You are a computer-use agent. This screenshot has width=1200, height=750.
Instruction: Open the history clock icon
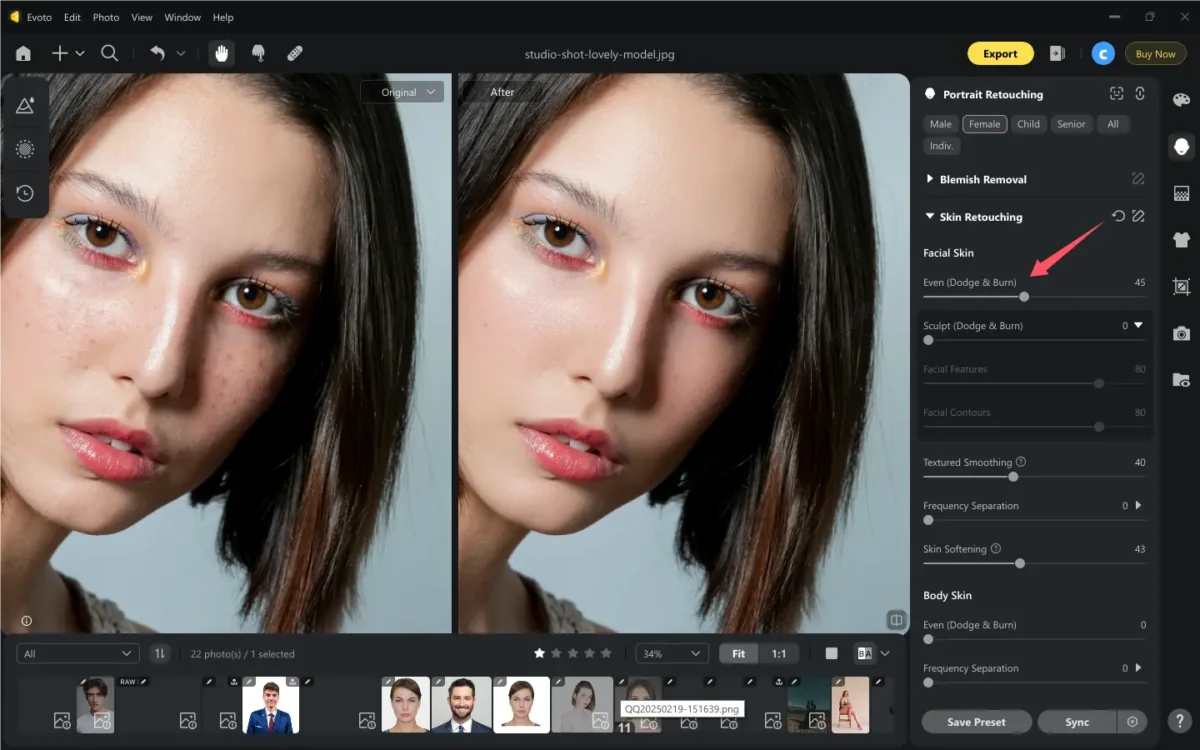[26, 193]
